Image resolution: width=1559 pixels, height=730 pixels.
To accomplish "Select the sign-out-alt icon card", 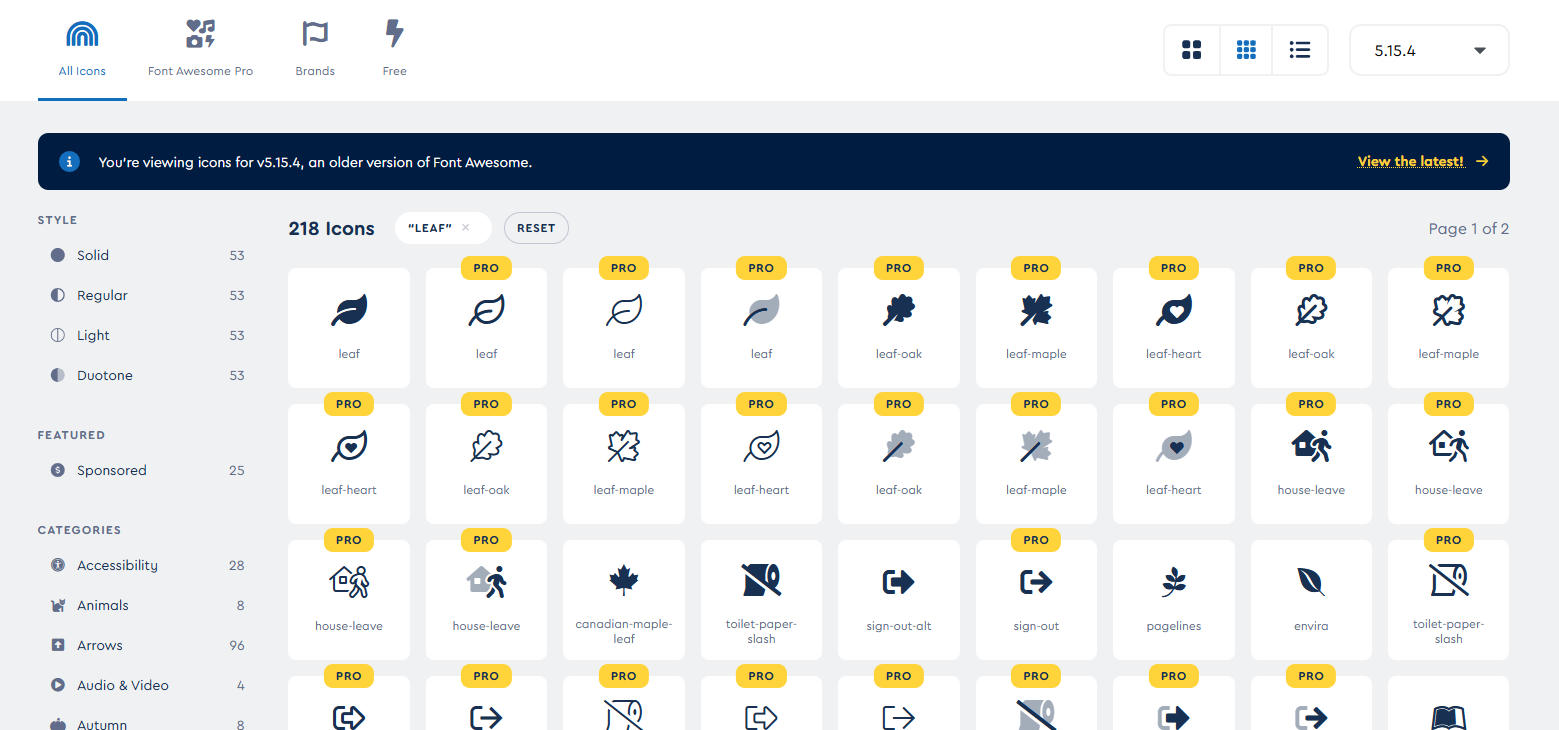I will point(899,600).
